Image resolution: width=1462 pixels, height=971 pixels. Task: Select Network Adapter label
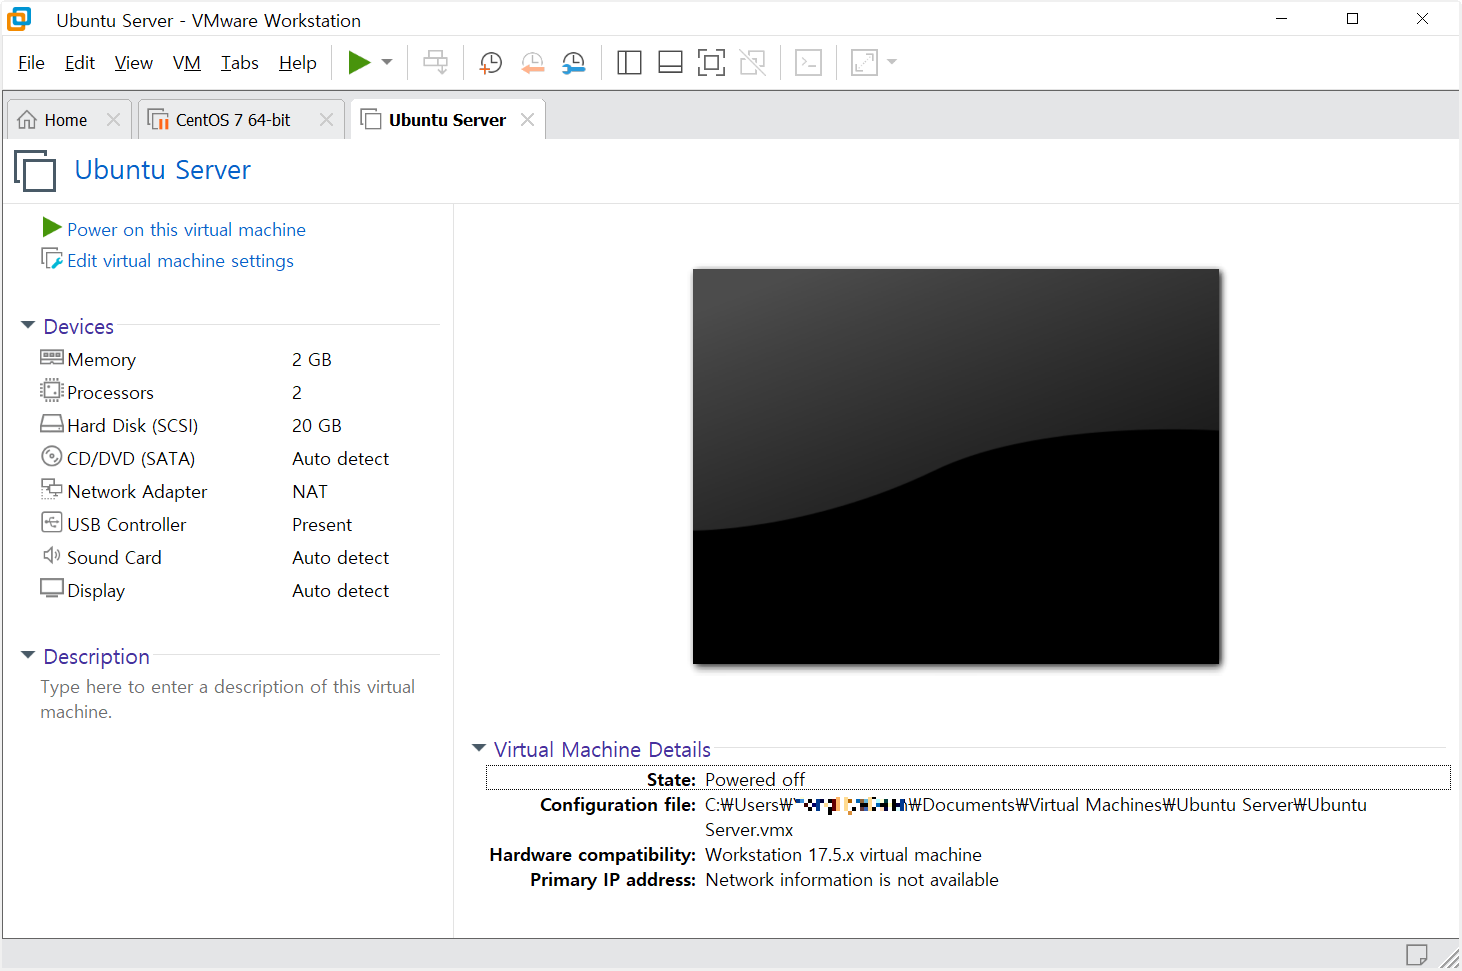tap(137, 492)
